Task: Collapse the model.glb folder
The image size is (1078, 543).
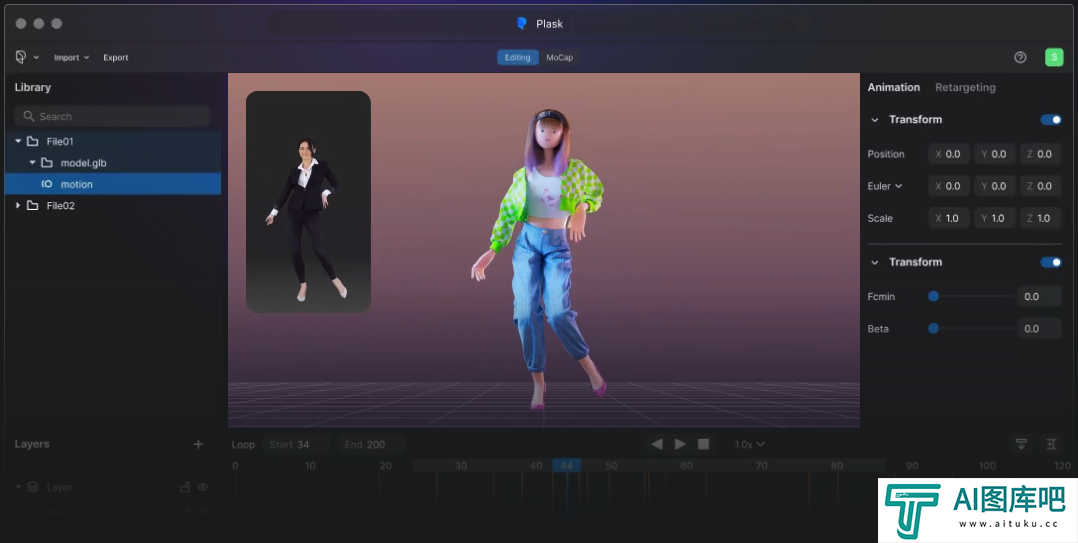Action: 32,163
